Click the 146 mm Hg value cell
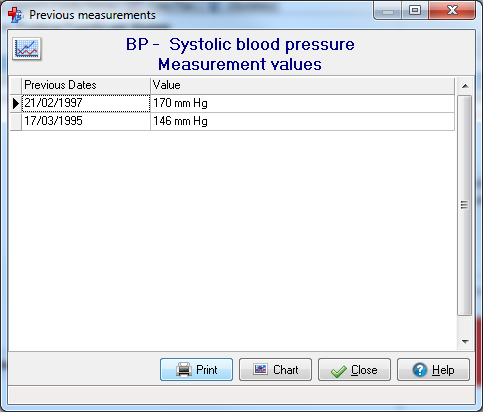This screenshot has height=412, width=483. pos(303,121)
